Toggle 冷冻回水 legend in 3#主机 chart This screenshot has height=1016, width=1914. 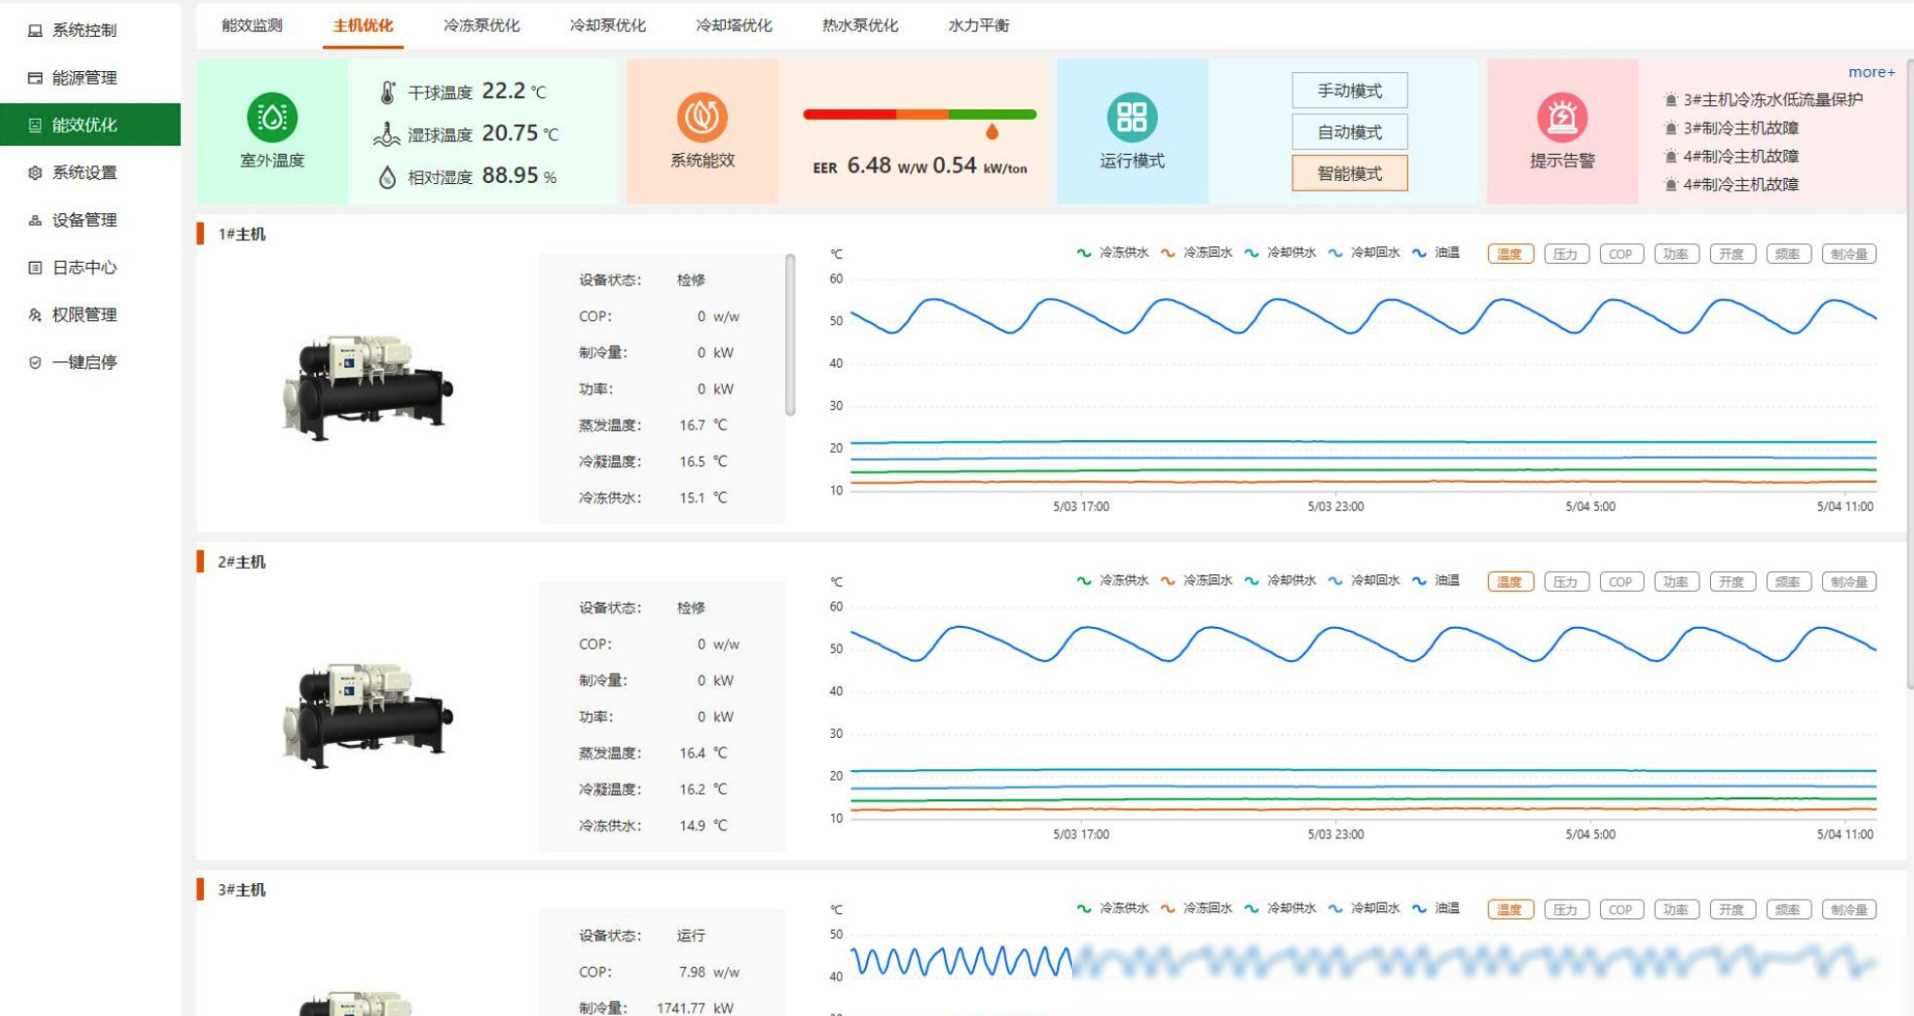point(1196,909)
